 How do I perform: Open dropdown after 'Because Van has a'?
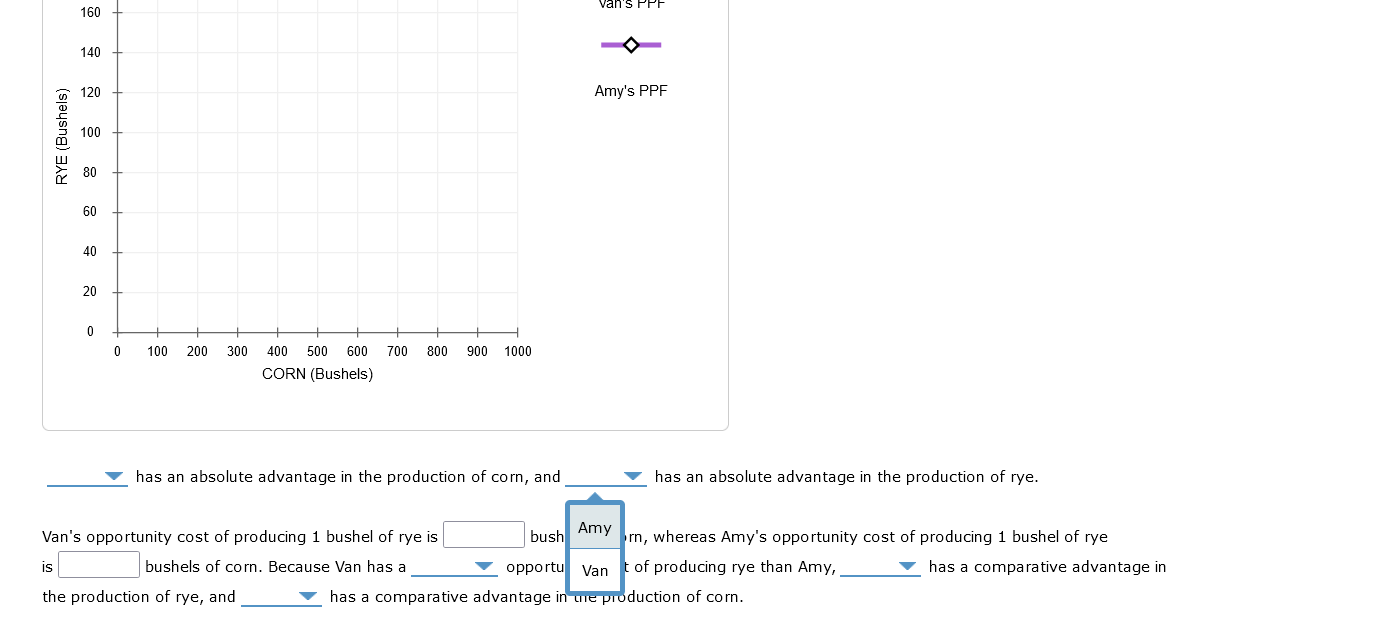[x=454, y=567]
